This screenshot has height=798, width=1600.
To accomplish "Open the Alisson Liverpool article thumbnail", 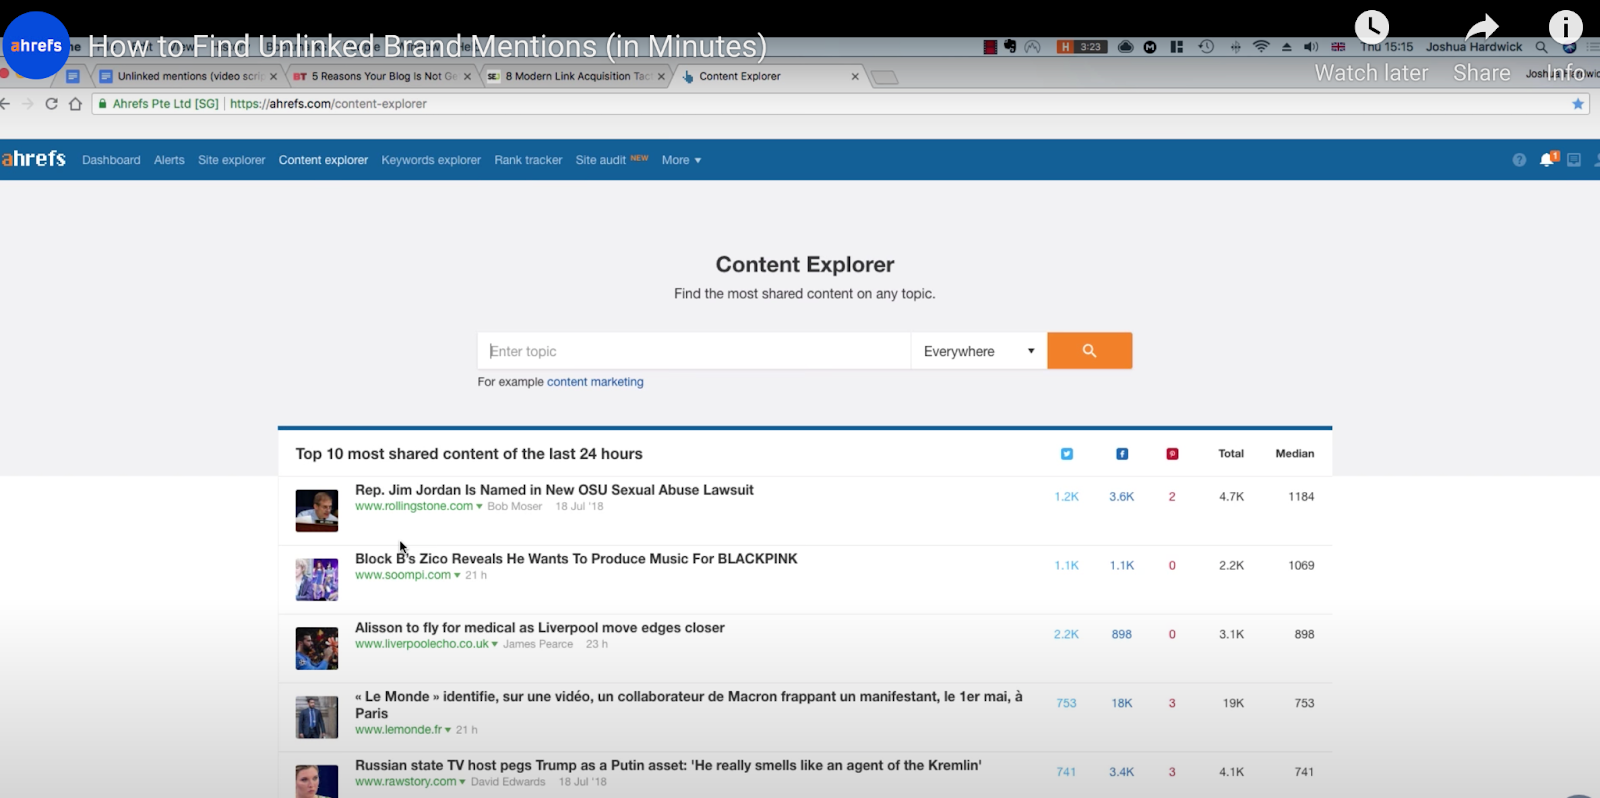I will point(317,649).
